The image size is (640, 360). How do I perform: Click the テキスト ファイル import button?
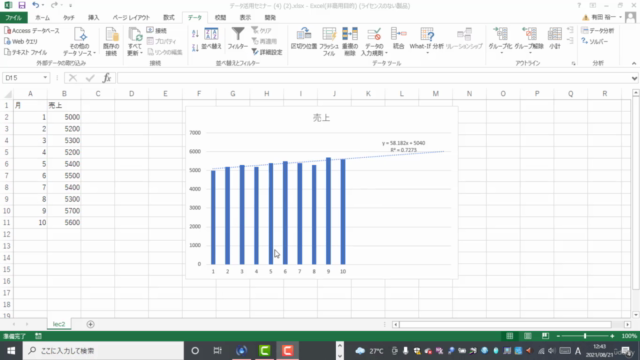click(x=26, y=52)
